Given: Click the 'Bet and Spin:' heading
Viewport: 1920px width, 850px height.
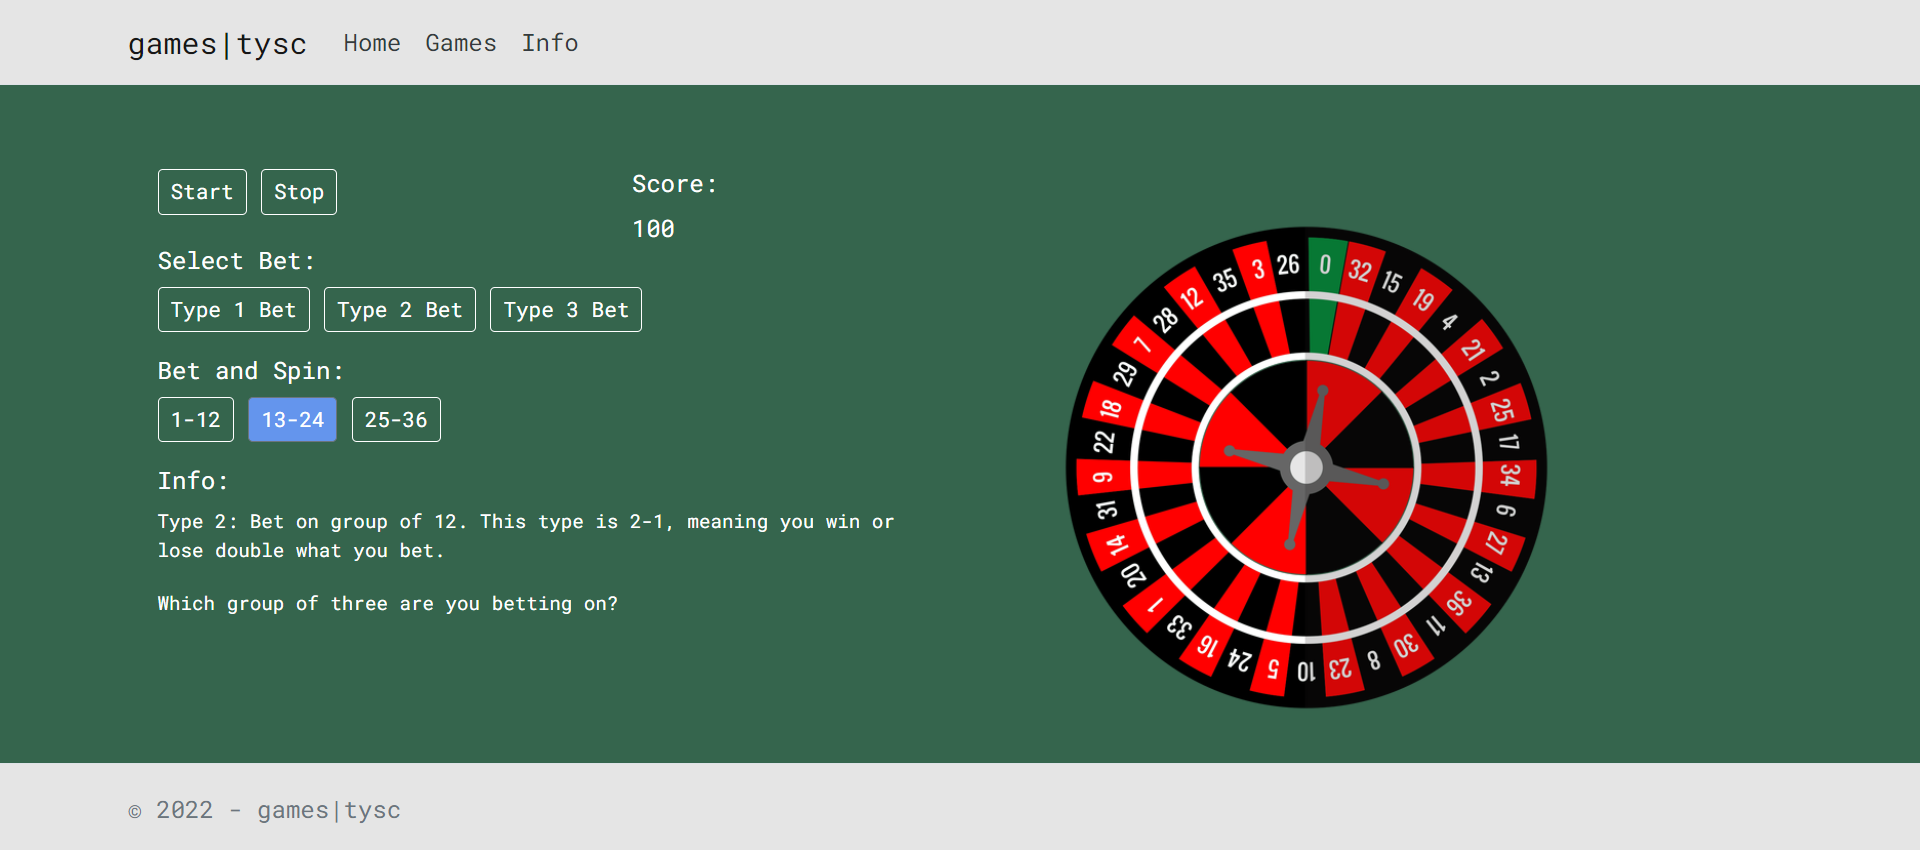Looking at the screenshot, I should [250, 371].
